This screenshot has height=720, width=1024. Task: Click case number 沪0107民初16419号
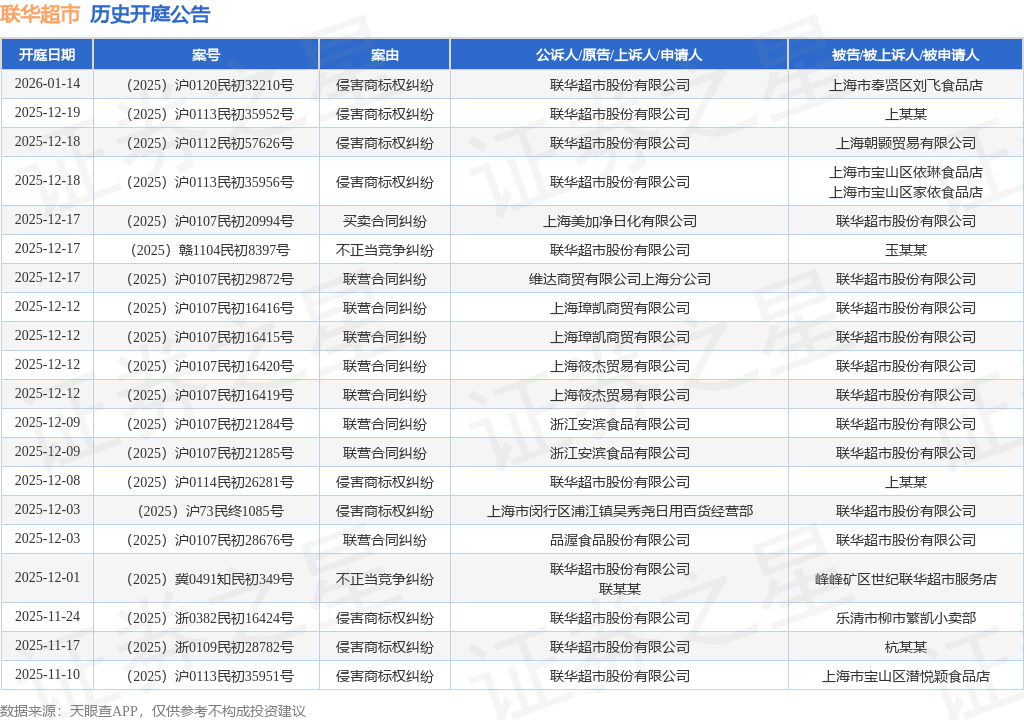coord(210,395)
